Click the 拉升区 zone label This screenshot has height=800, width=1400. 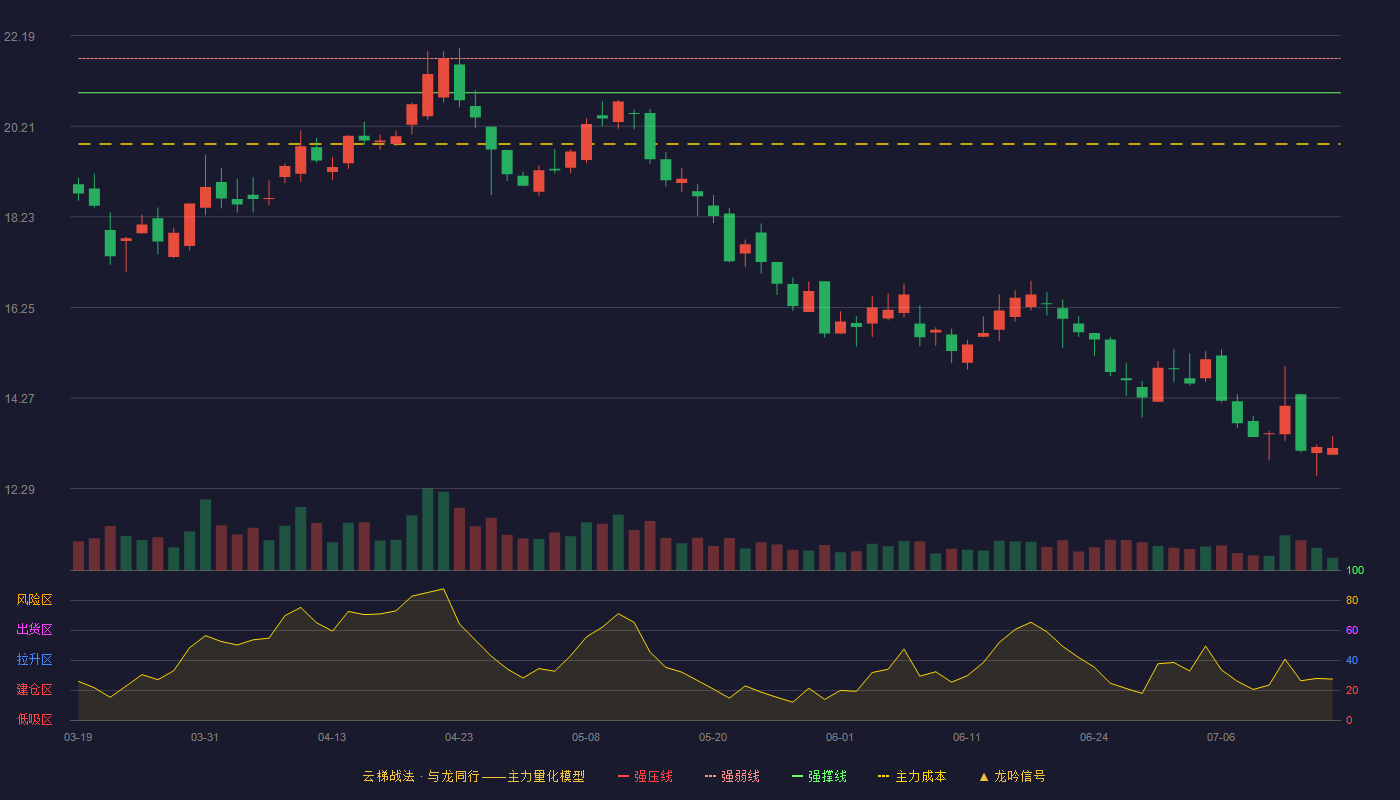(34, 660)
